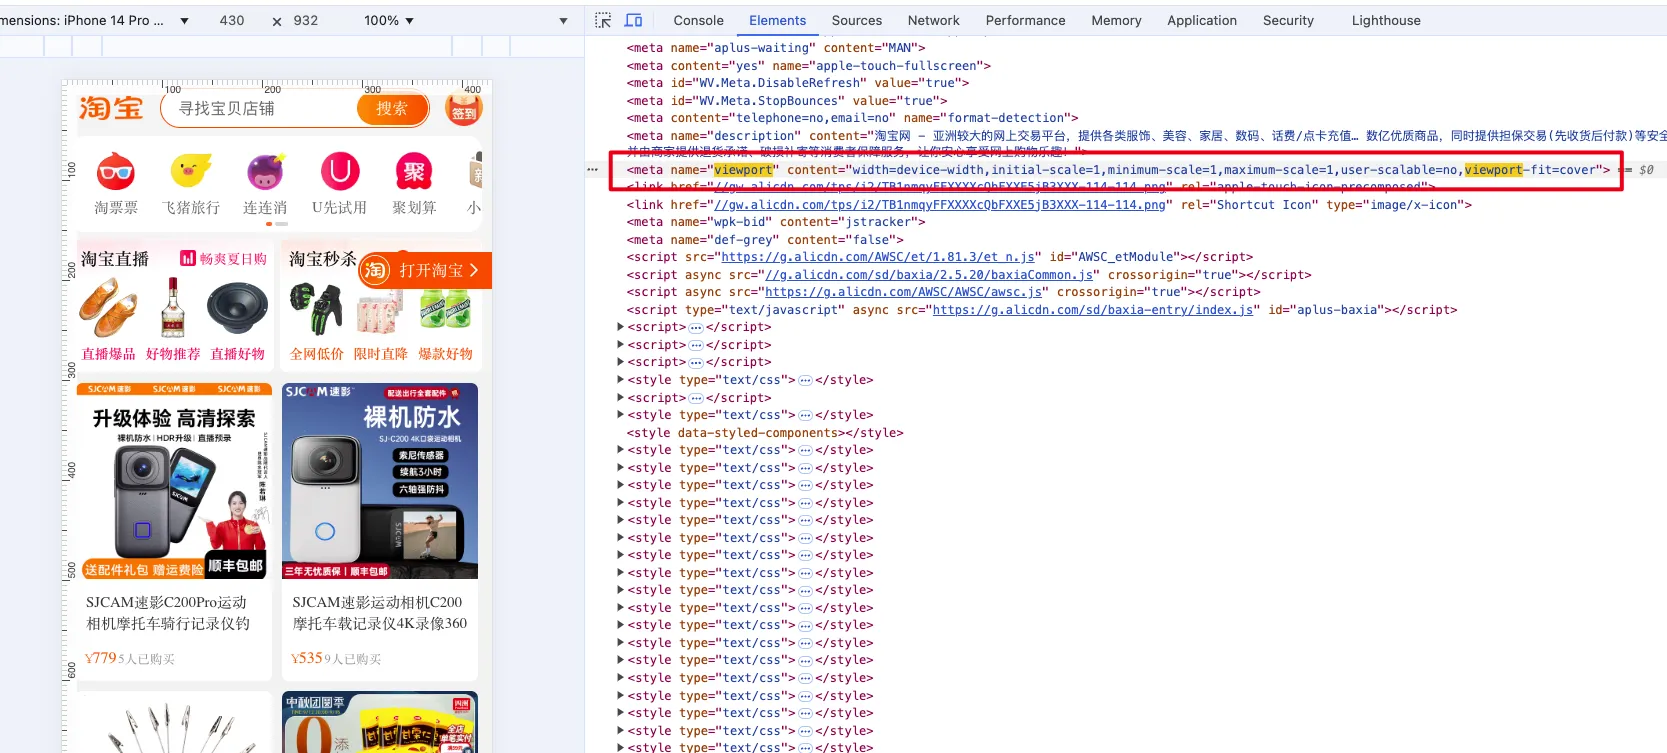Expand the first style type="text/css" node
Screen dimensions: 1667x753
[x=621, y=380]
